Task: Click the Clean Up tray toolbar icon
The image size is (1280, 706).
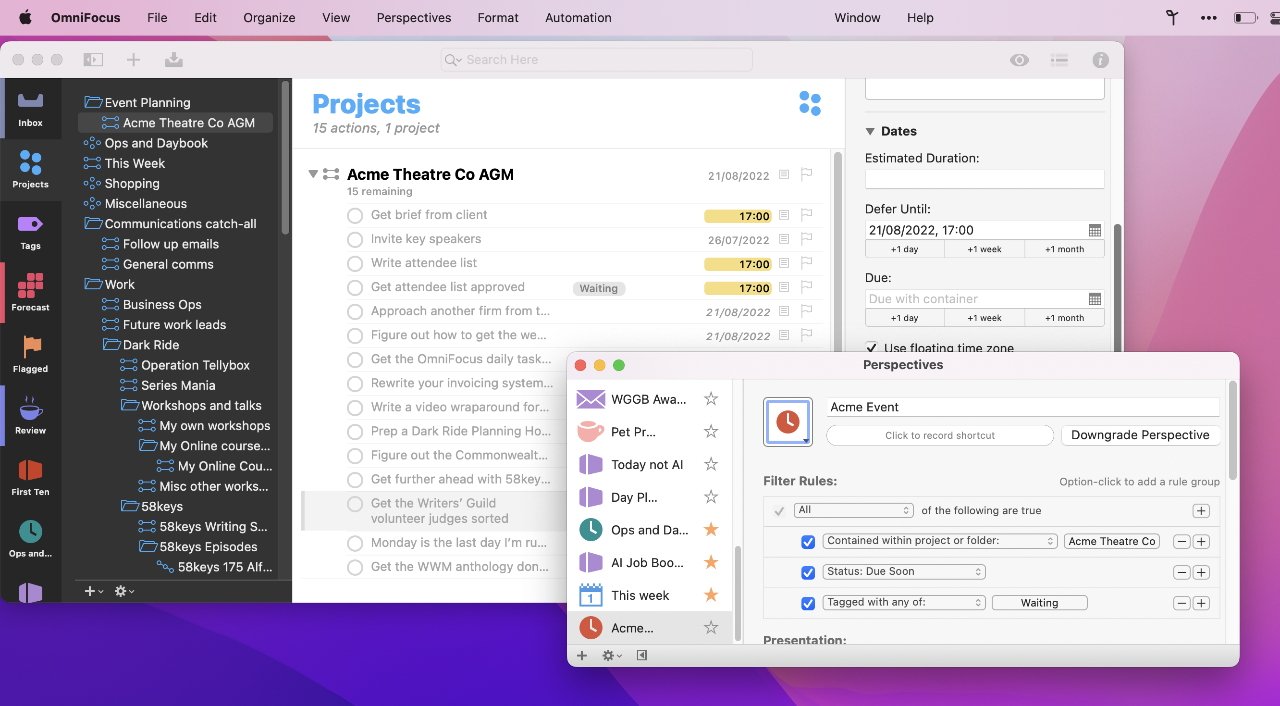Action: point(174,60)
